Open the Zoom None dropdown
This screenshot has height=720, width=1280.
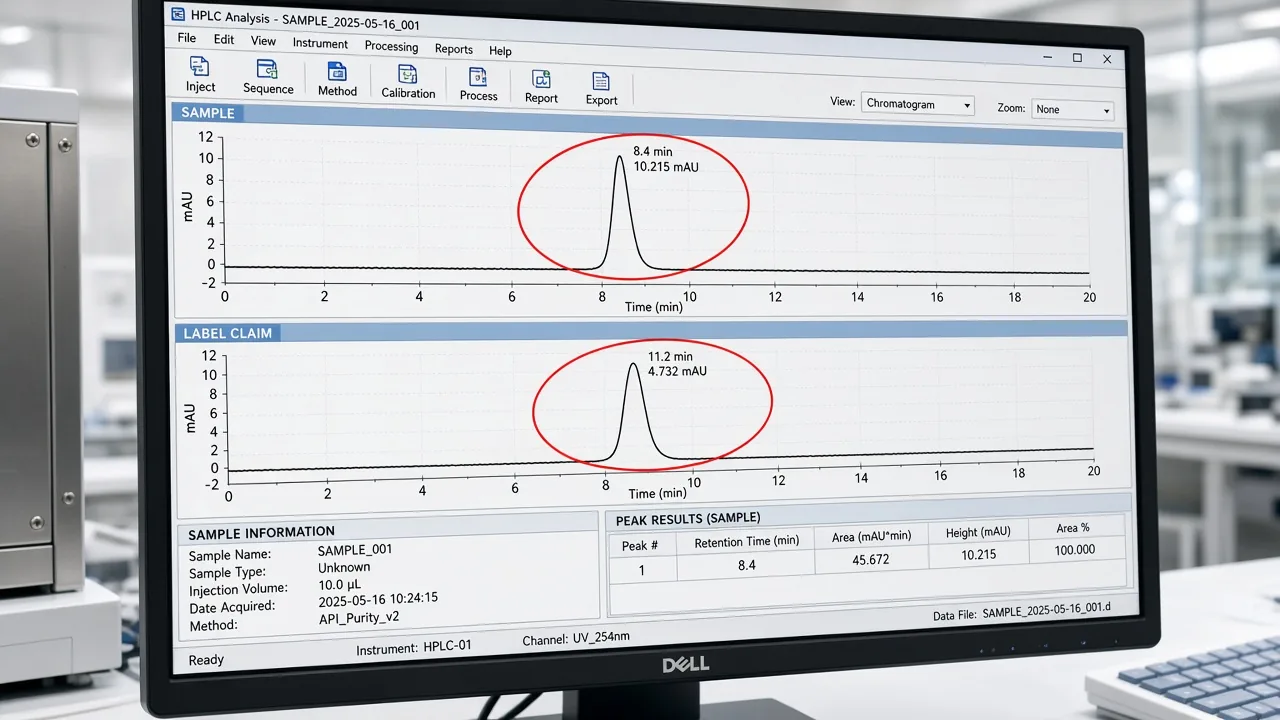(1072, 109)
